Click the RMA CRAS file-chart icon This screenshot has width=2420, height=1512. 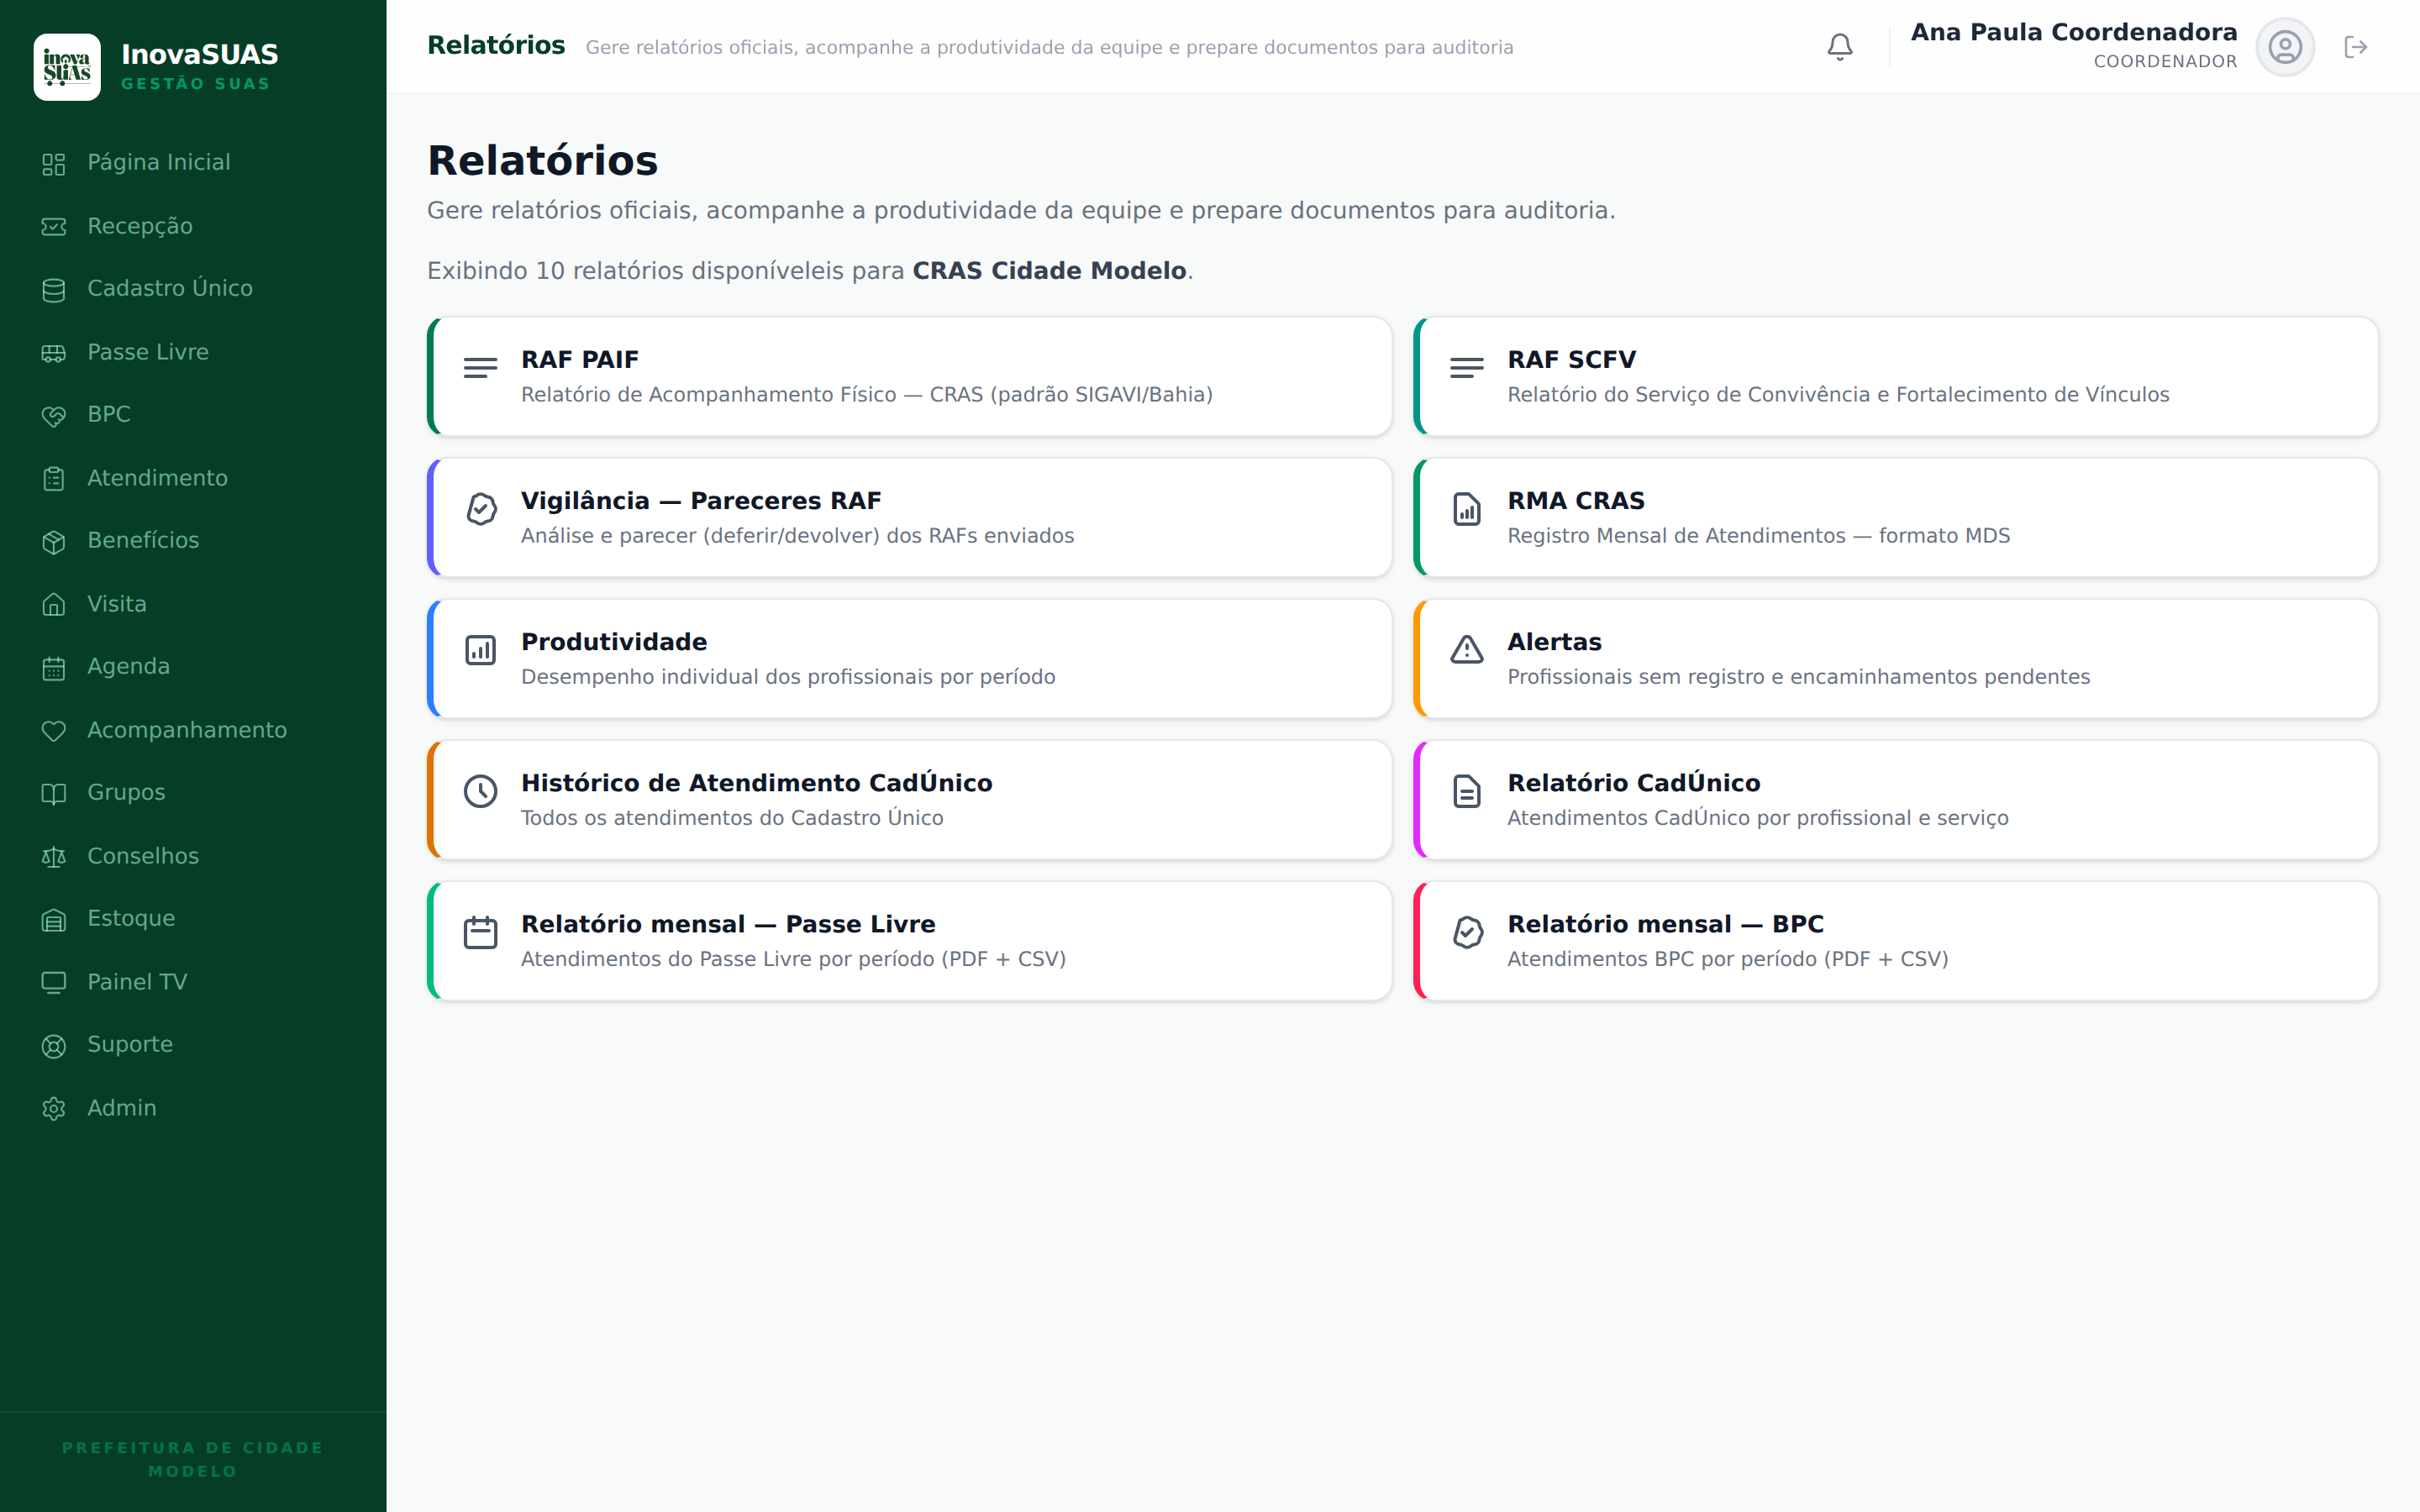(1467, 509)
